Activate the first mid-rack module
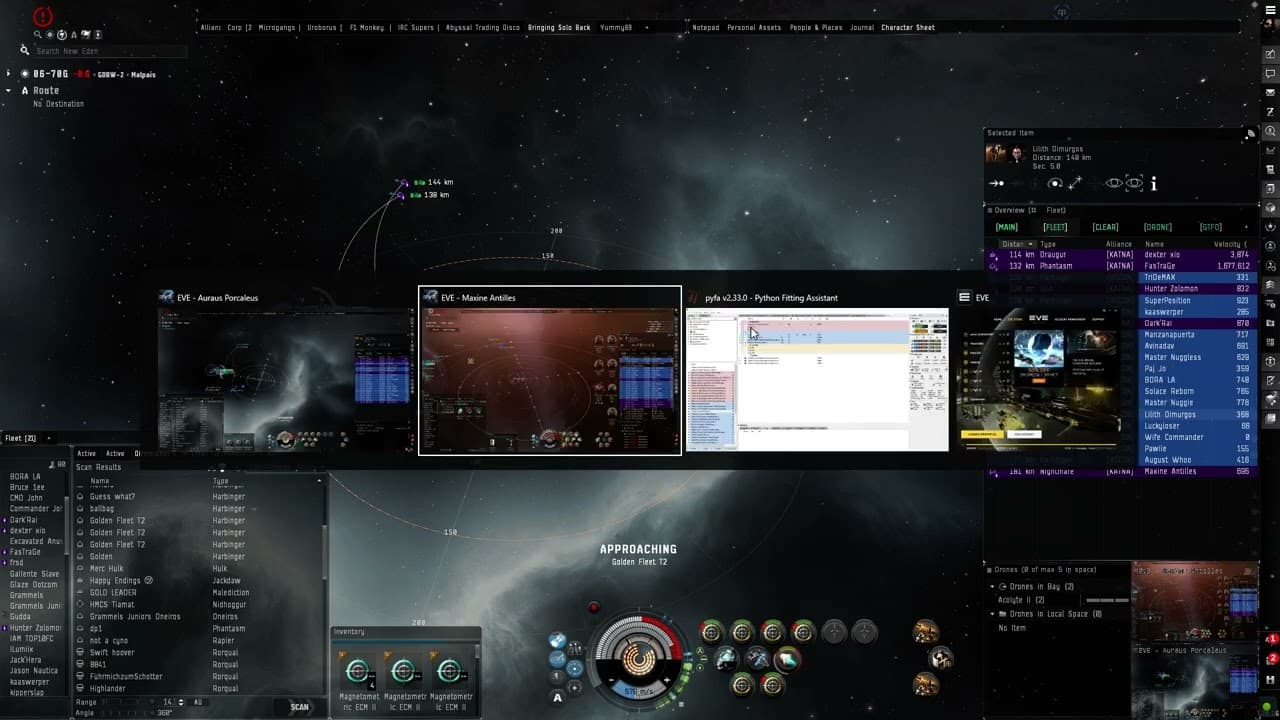1280x720 pixels. (726, 658)
